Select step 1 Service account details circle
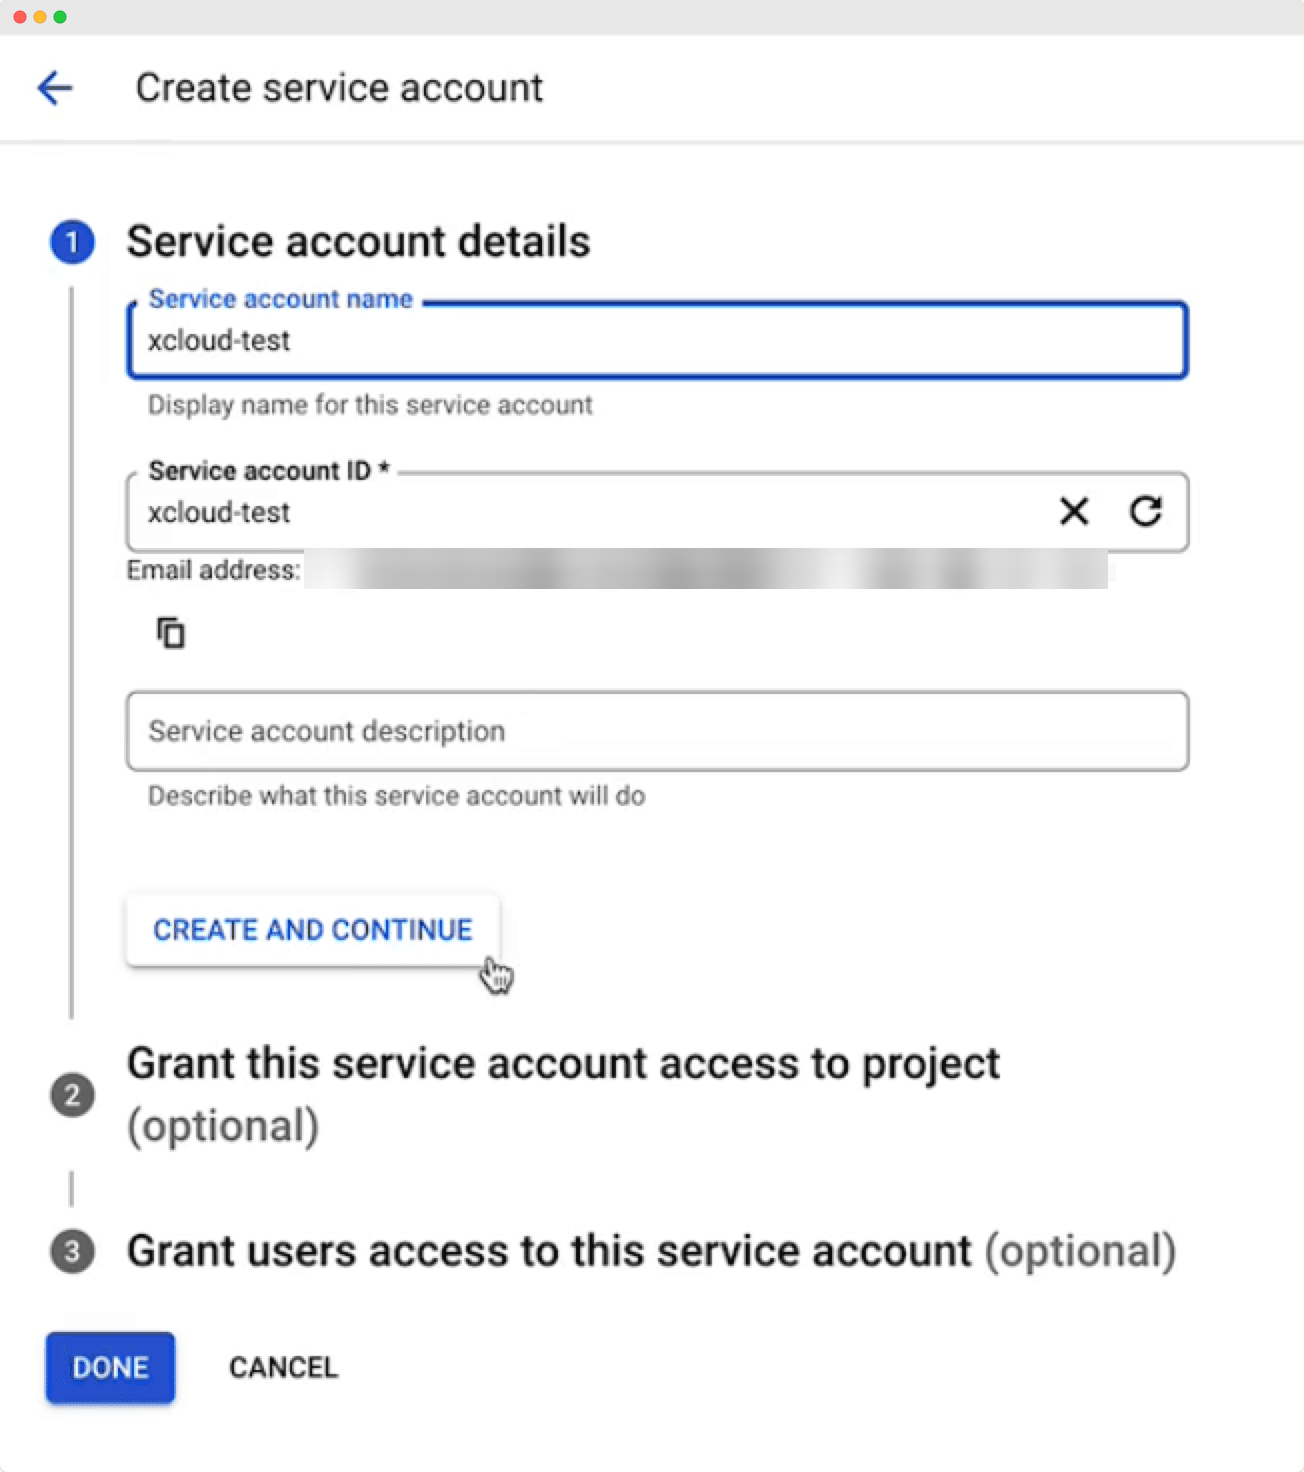This screenshot has height=1472, width=1304. pyautogui.click(x=71, y=241)
